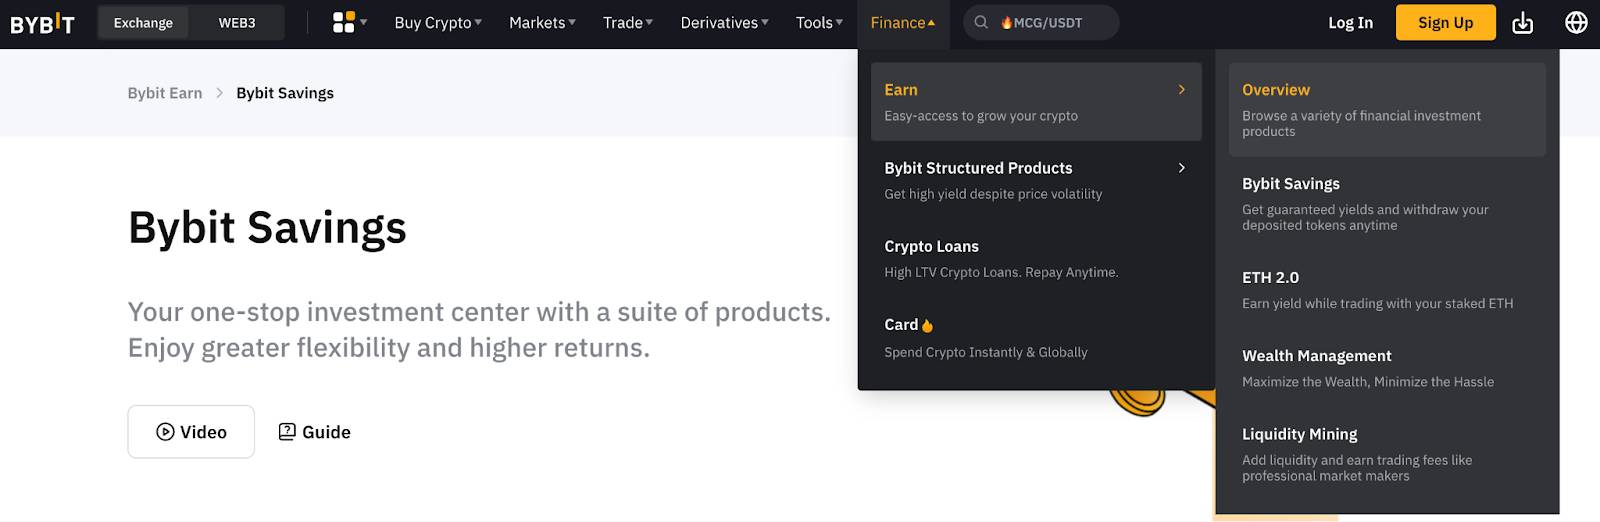1600x522 pixels.
Task: Expand the Derivatives dropdown
Action: 724,22
